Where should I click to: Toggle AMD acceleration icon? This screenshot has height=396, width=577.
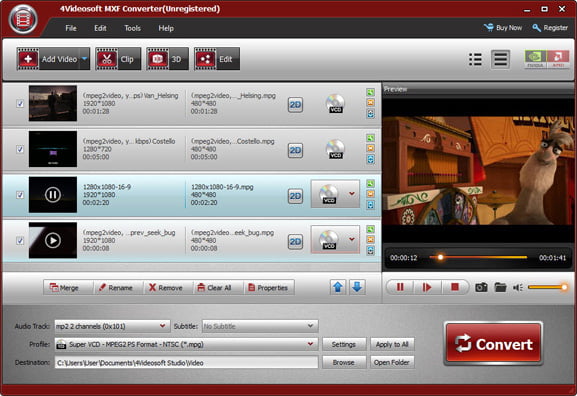click(558, 59)
